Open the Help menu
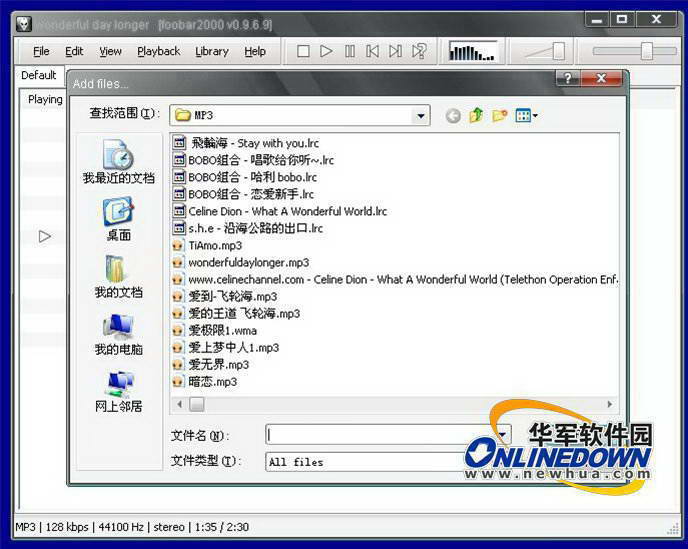The width and height of the screenshot is (688, 549). [255, 51]
